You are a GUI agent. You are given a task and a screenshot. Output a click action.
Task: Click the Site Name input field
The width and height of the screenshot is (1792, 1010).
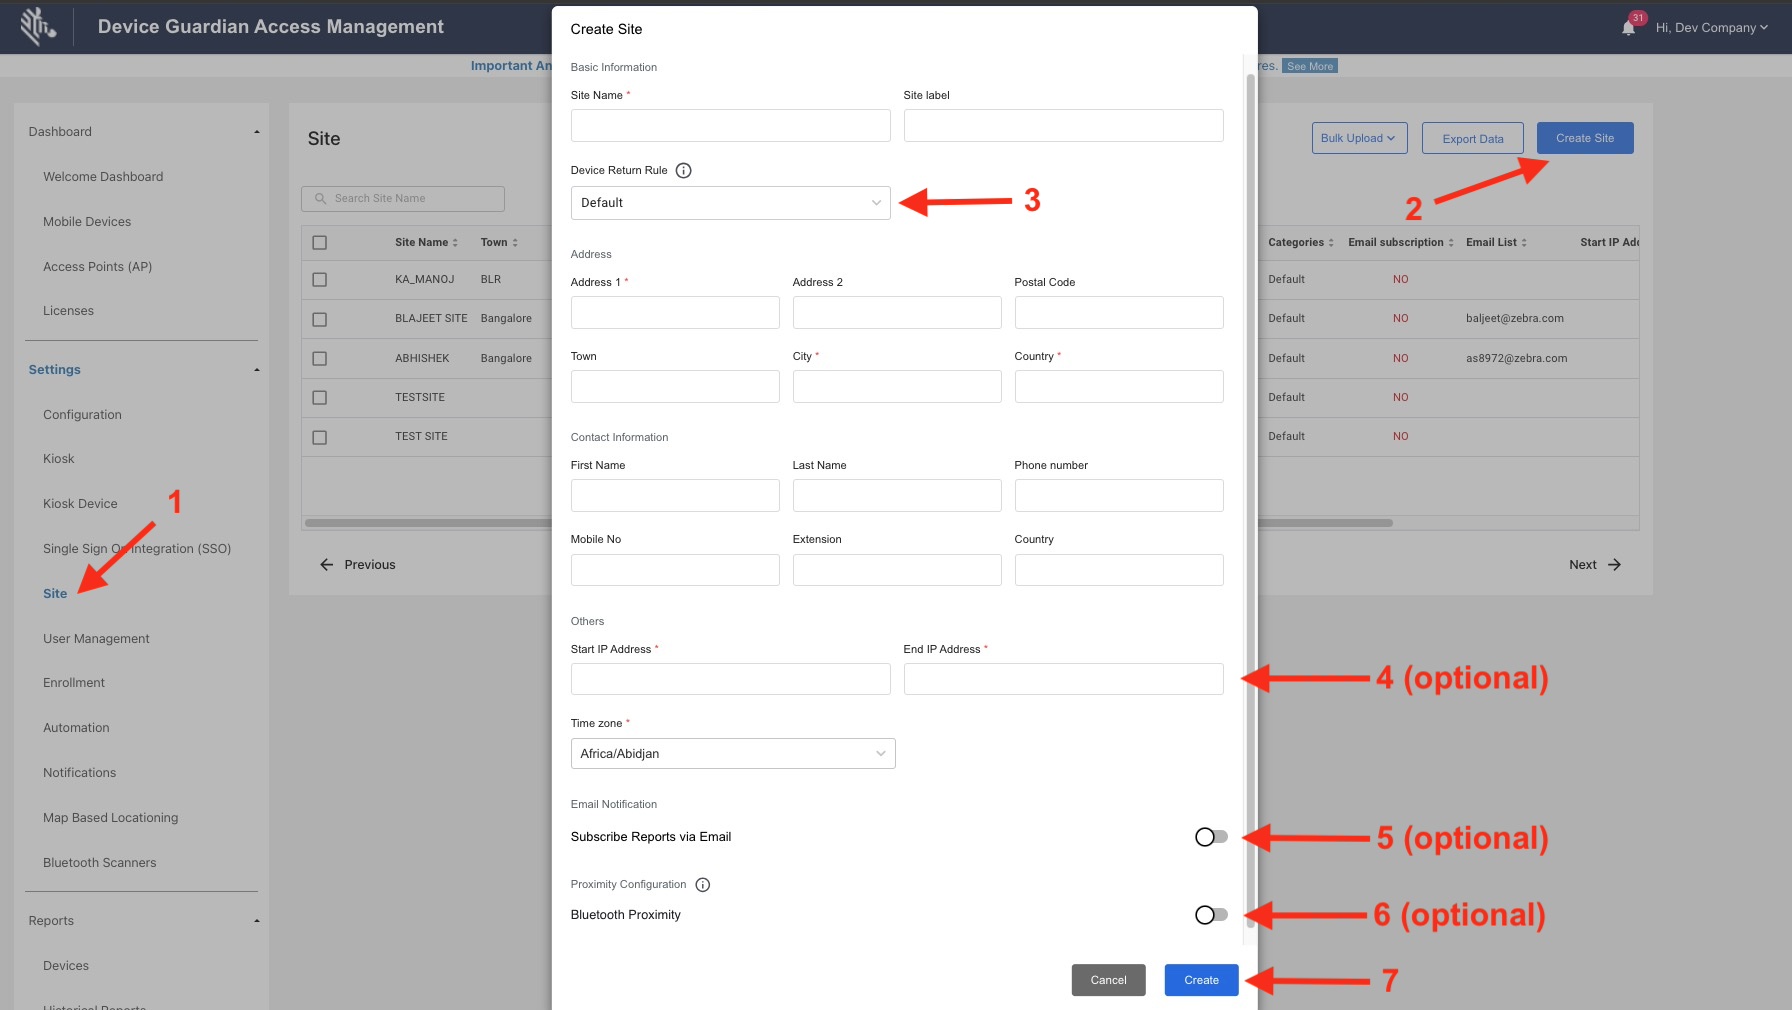[730, 126]
